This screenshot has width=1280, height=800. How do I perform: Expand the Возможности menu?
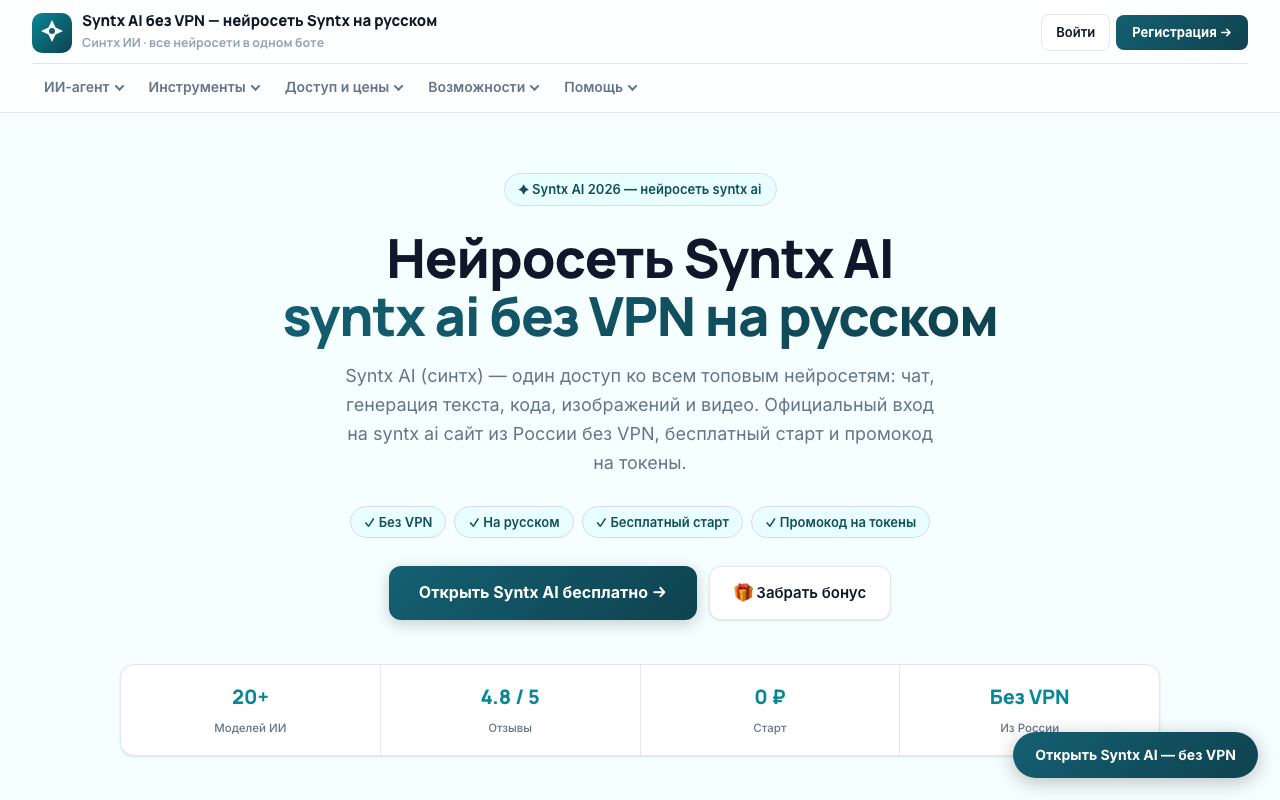pos(484,87)
